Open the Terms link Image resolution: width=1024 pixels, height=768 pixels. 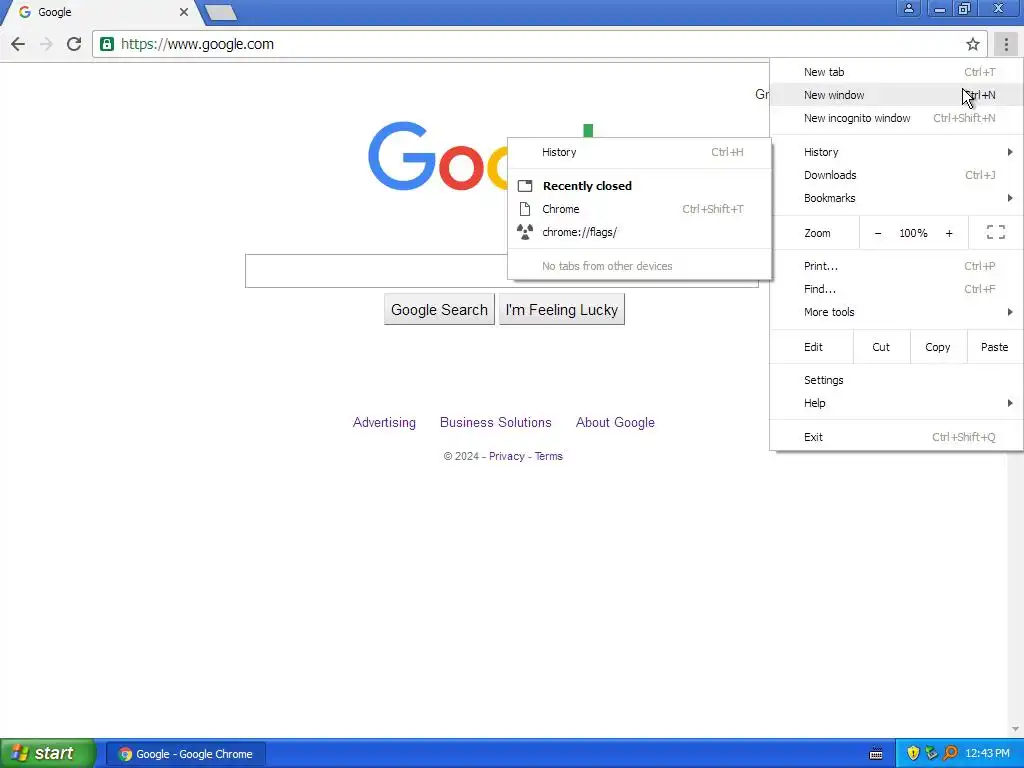(549, 456)
